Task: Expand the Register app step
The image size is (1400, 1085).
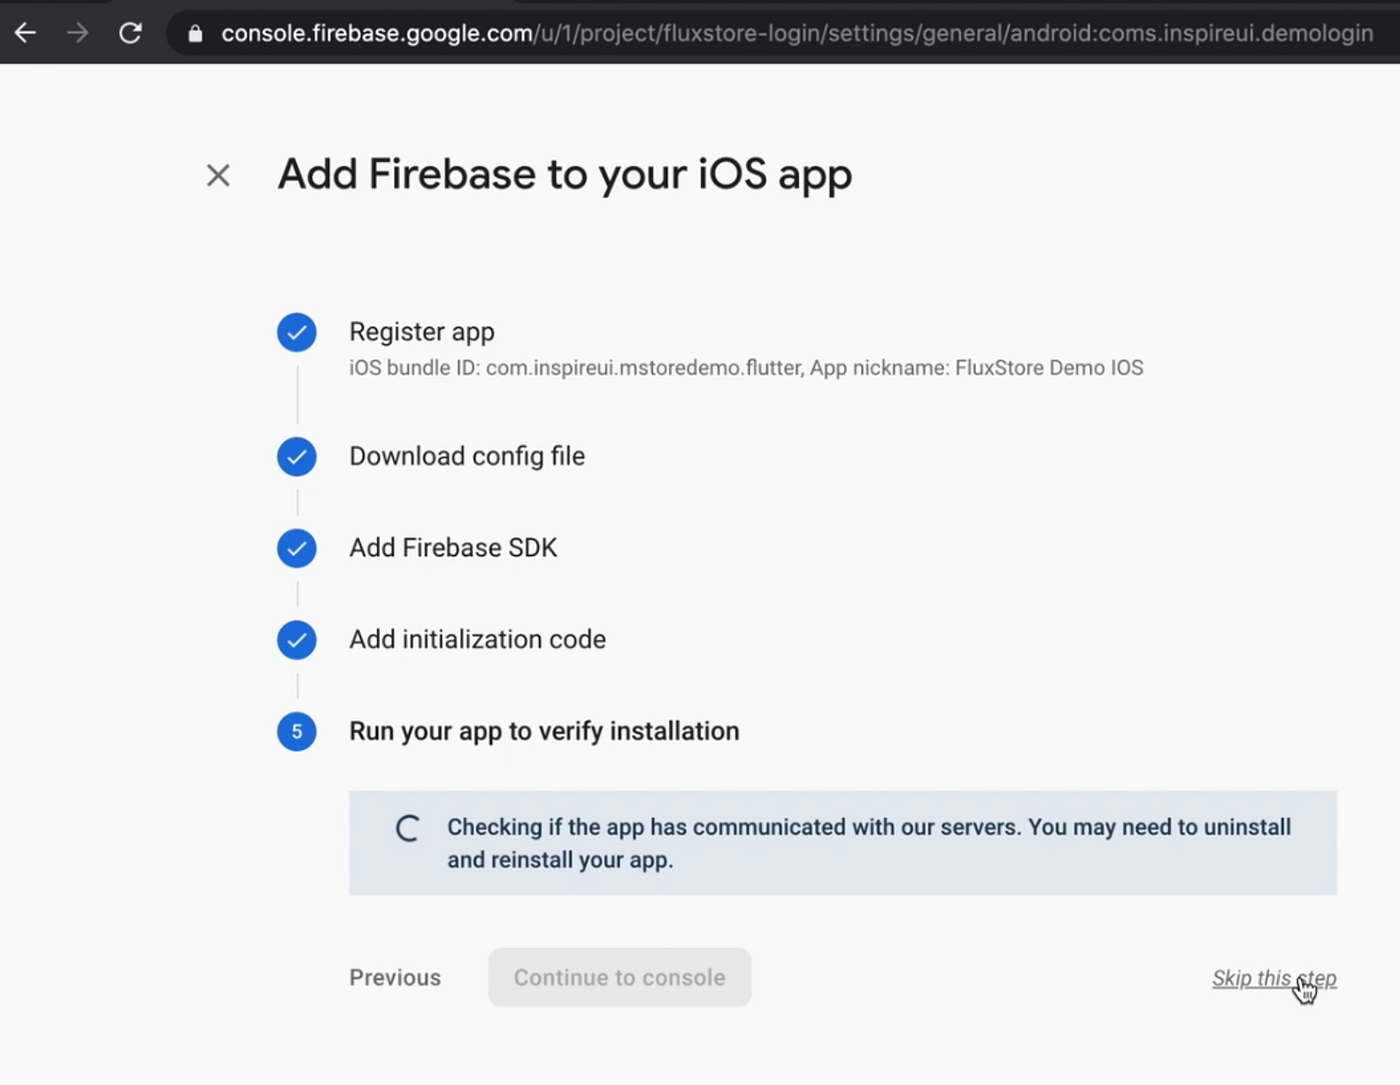Action: point(421,332)
